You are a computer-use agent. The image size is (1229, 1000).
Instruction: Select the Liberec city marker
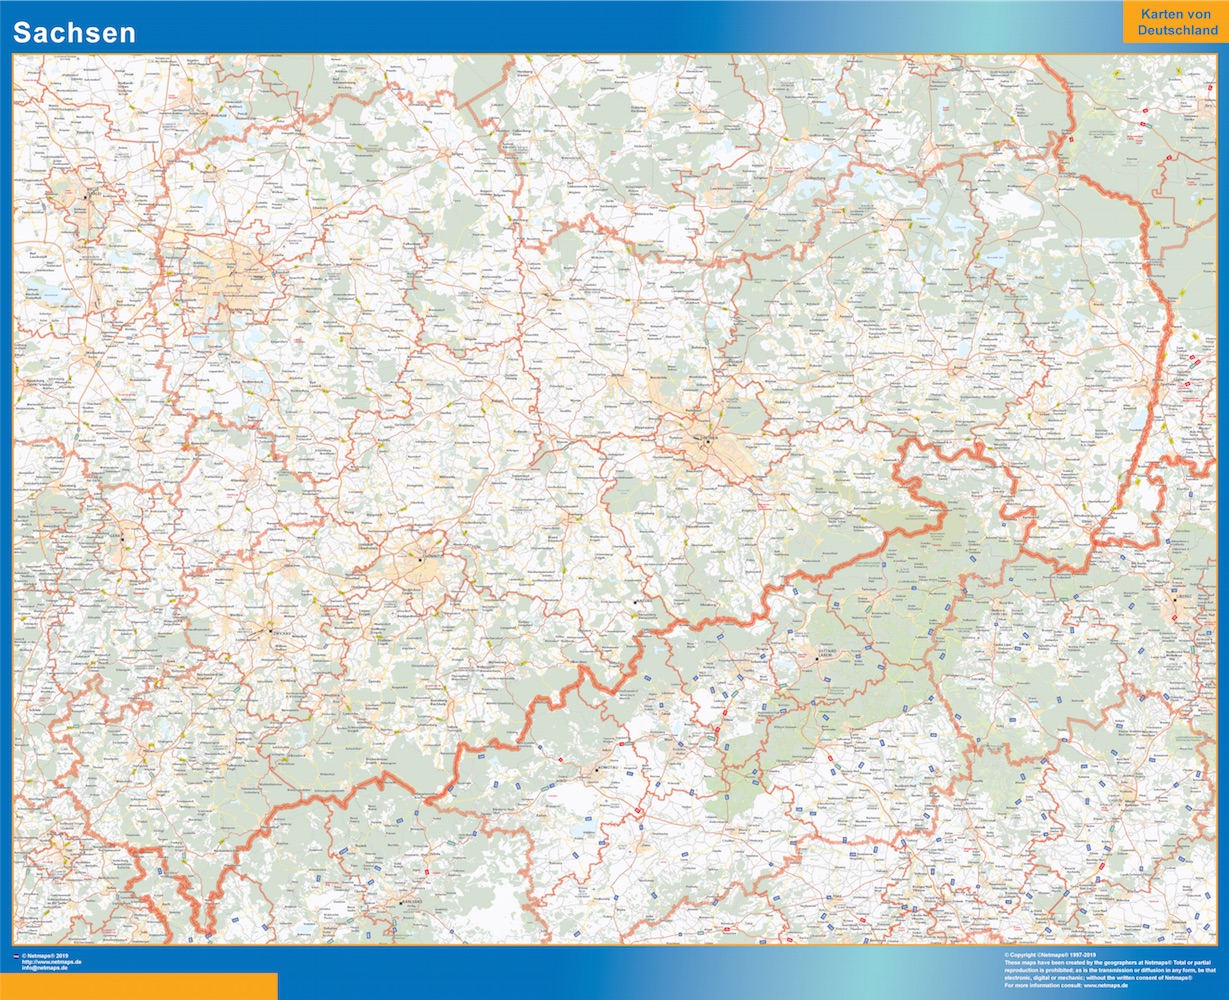pyautogui.click(x=1176, y=599)
